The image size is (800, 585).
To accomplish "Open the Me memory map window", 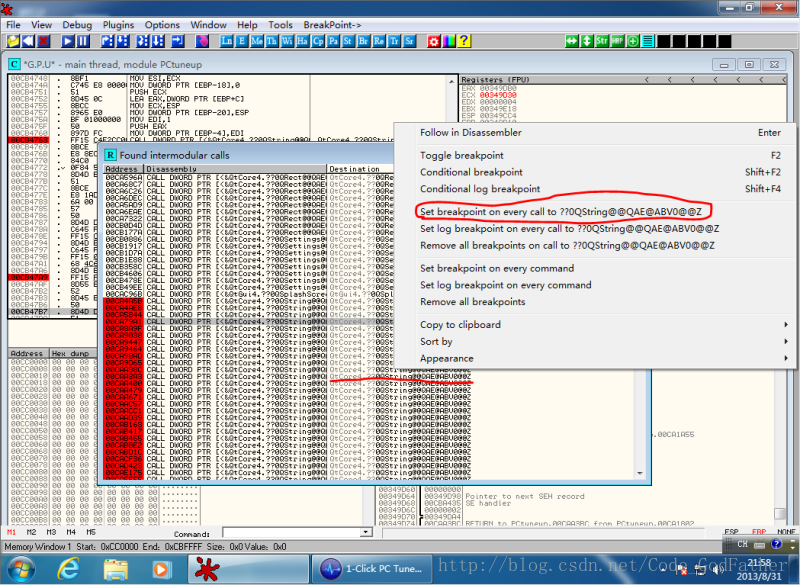I will (257, 41).
